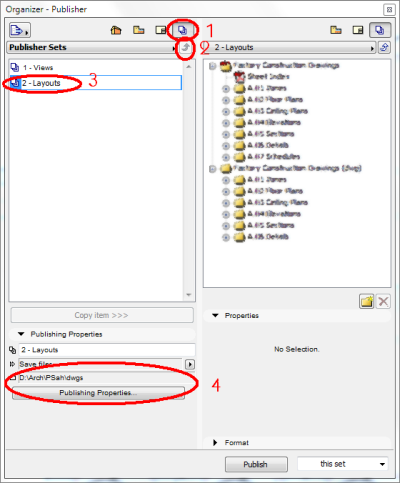Switch left pane to View Map
The height and width of the screenshot is (483, 400).
pyautogui.click(x=139, y=30)
